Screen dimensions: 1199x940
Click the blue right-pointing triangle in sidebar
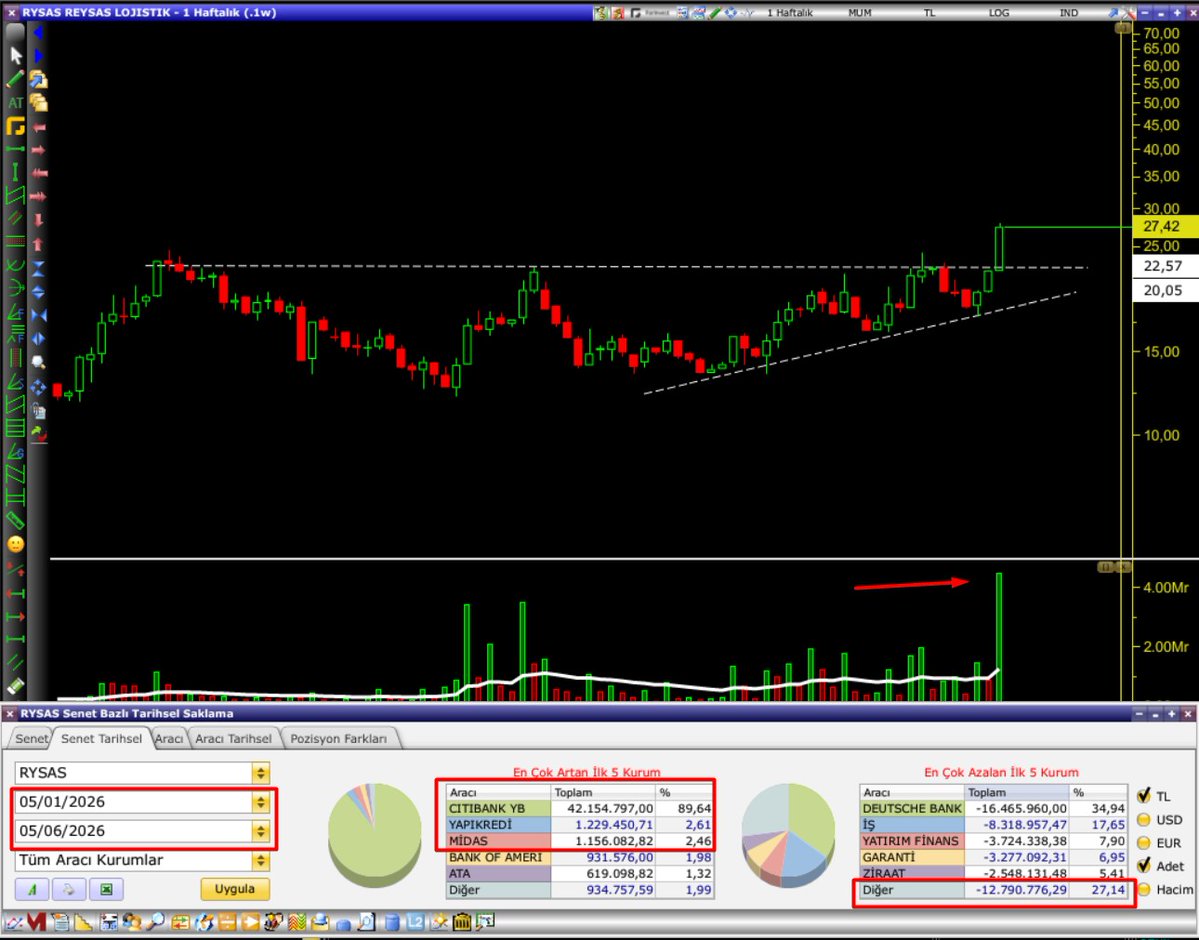click(38, 56)
